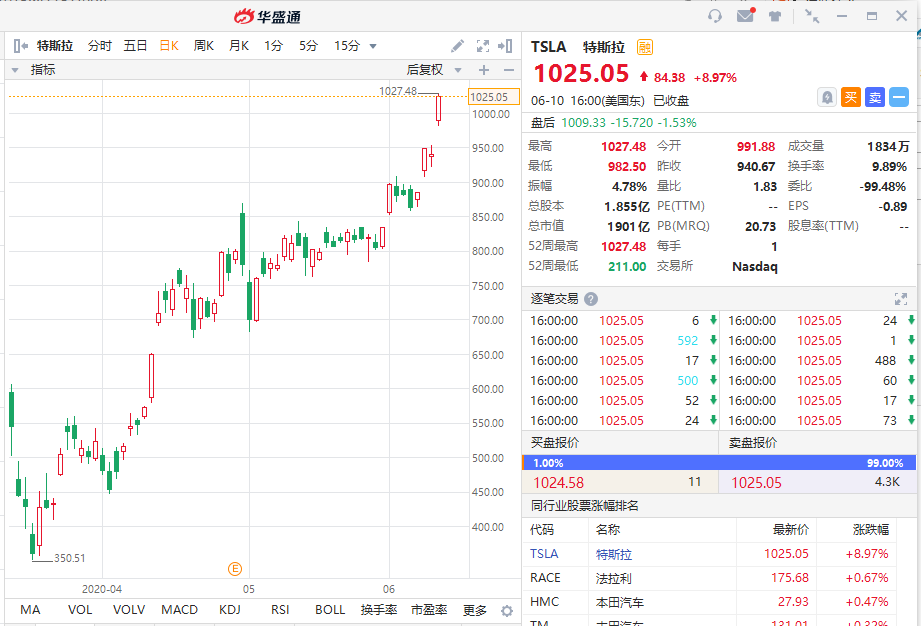Click the 1025.05 current price label on axis
The image size is (921, 626).
(x=494, y=97)
